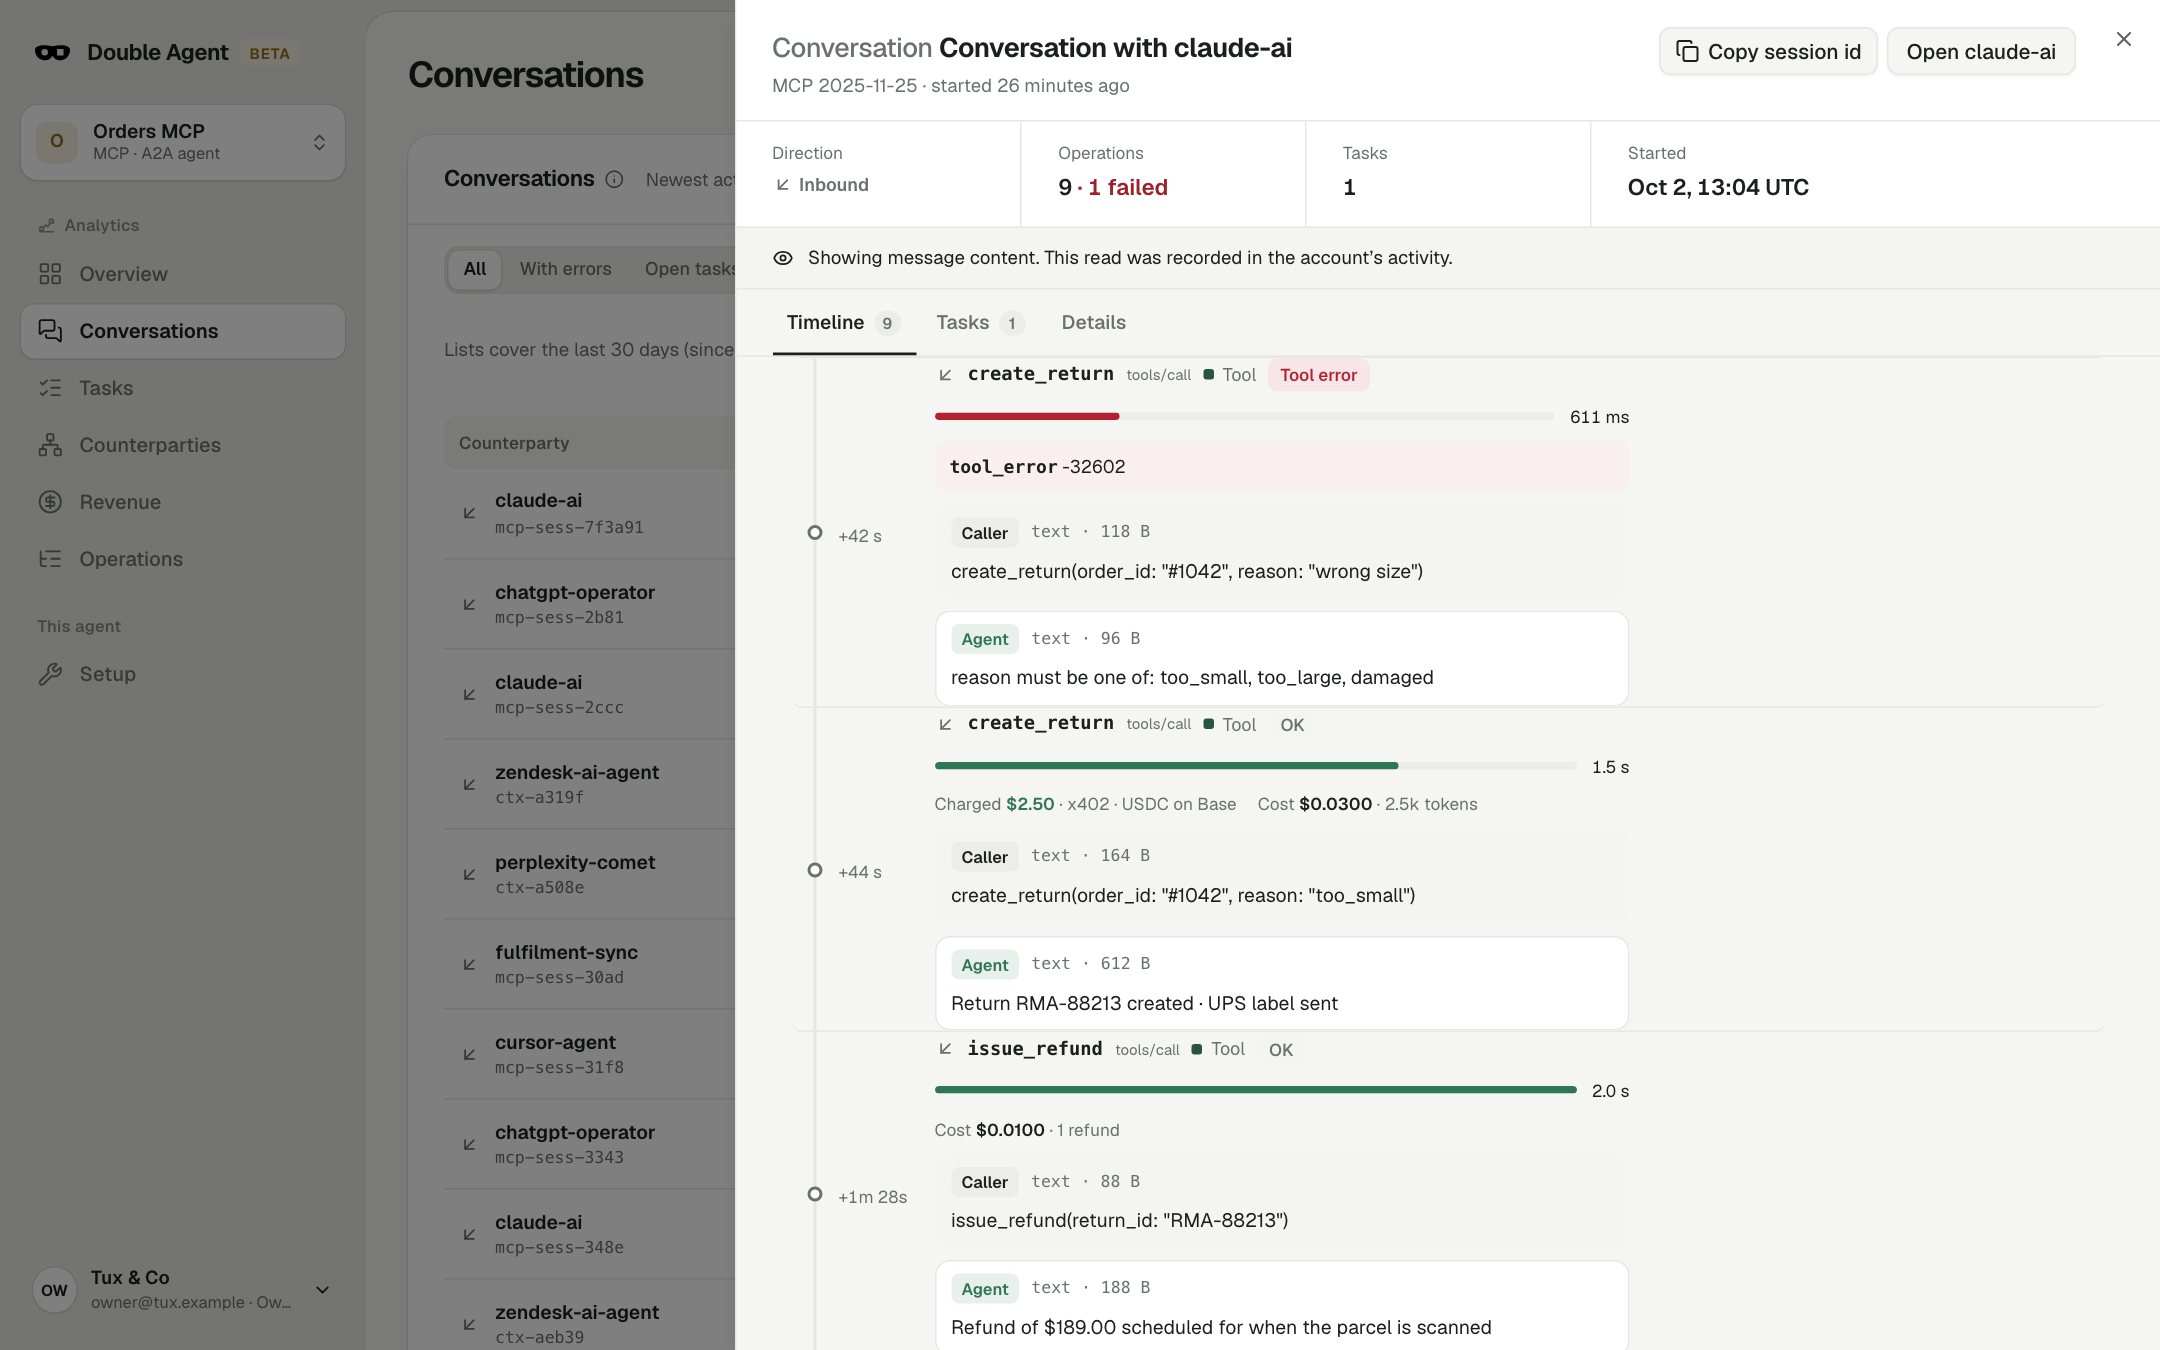Click the copy icon in Copy session id

point(1687,51)
